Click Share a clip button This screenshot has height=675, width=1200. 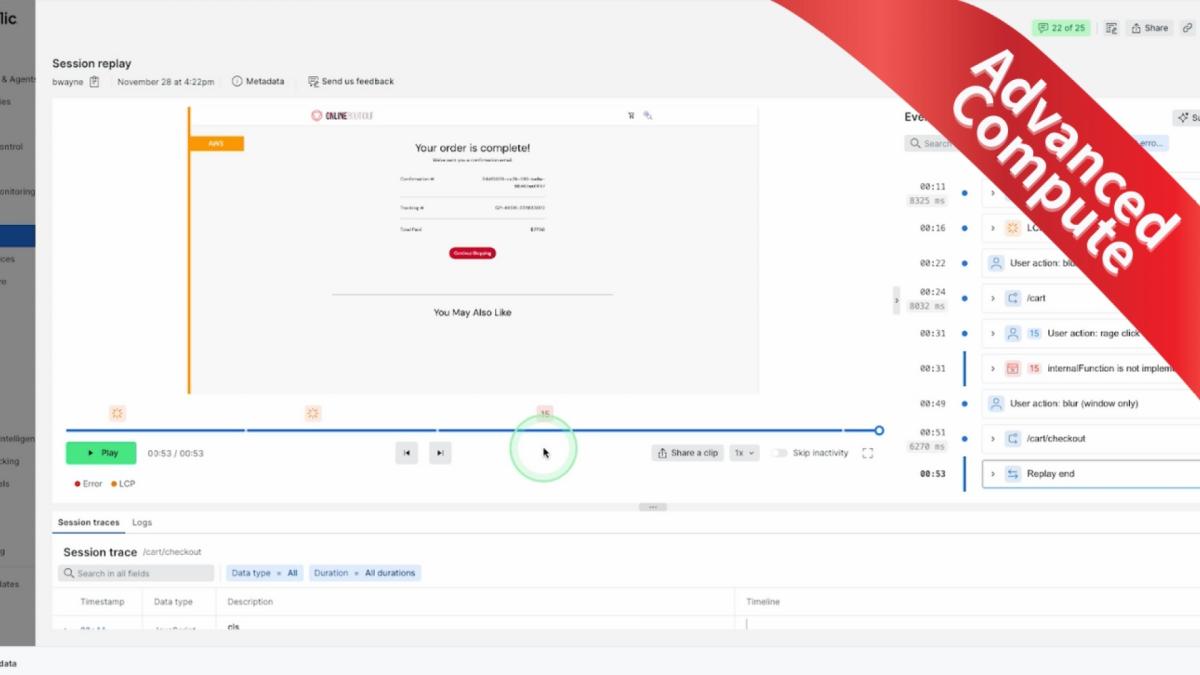[x=688, y=453]
